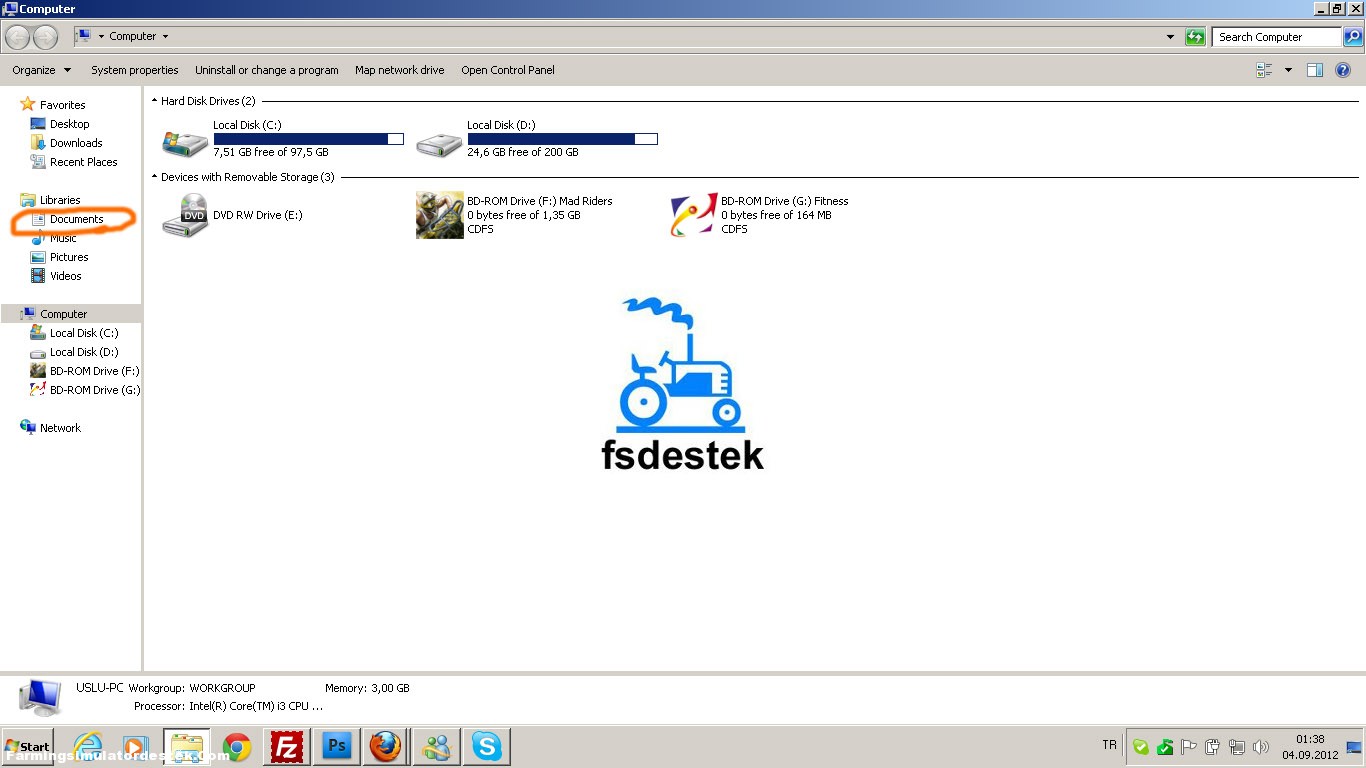Click Uninstall or change a program
Image resolution: width=1366 pixels, height=768 pixels.
(x=266, y=70)
